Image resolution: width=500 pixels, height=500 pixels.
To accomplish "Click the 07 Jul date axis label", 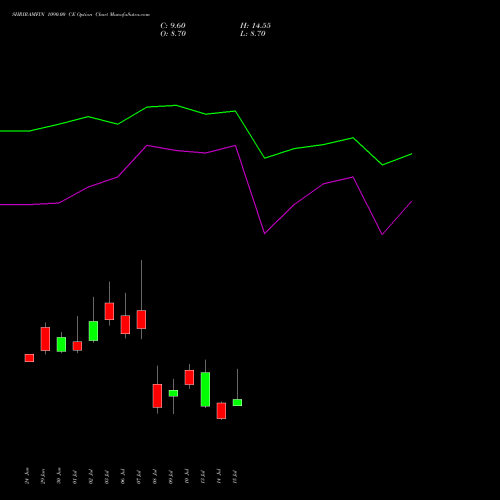I will 139,477.
